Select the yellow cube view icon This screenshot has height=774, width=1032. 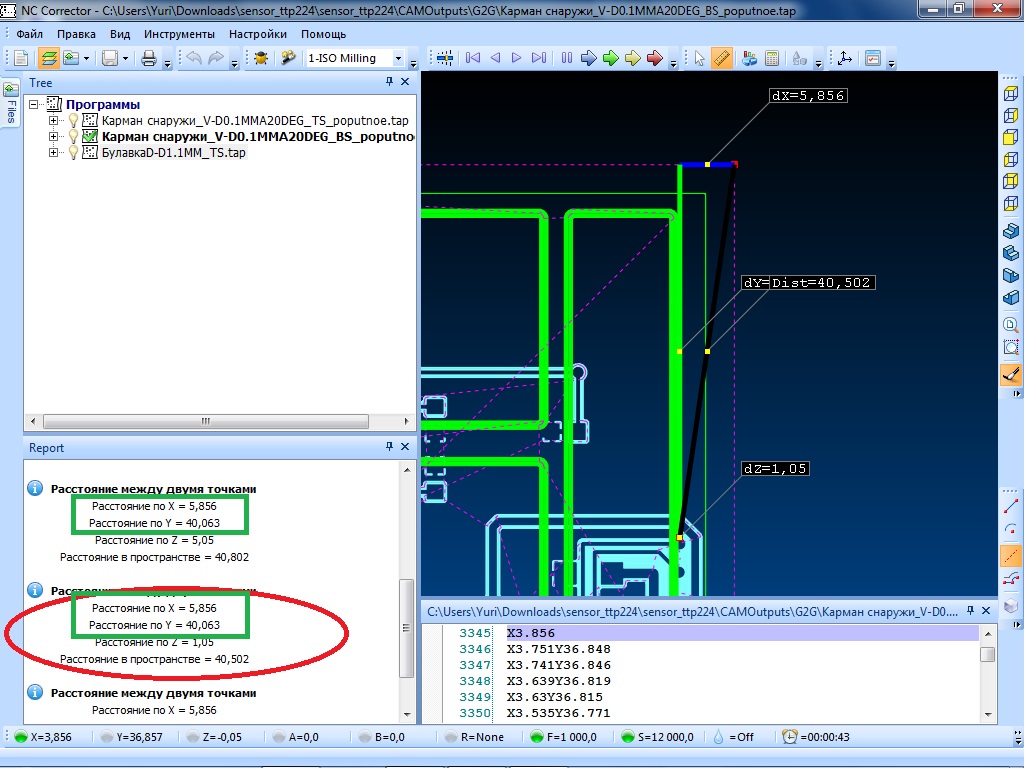[1011, 138]
